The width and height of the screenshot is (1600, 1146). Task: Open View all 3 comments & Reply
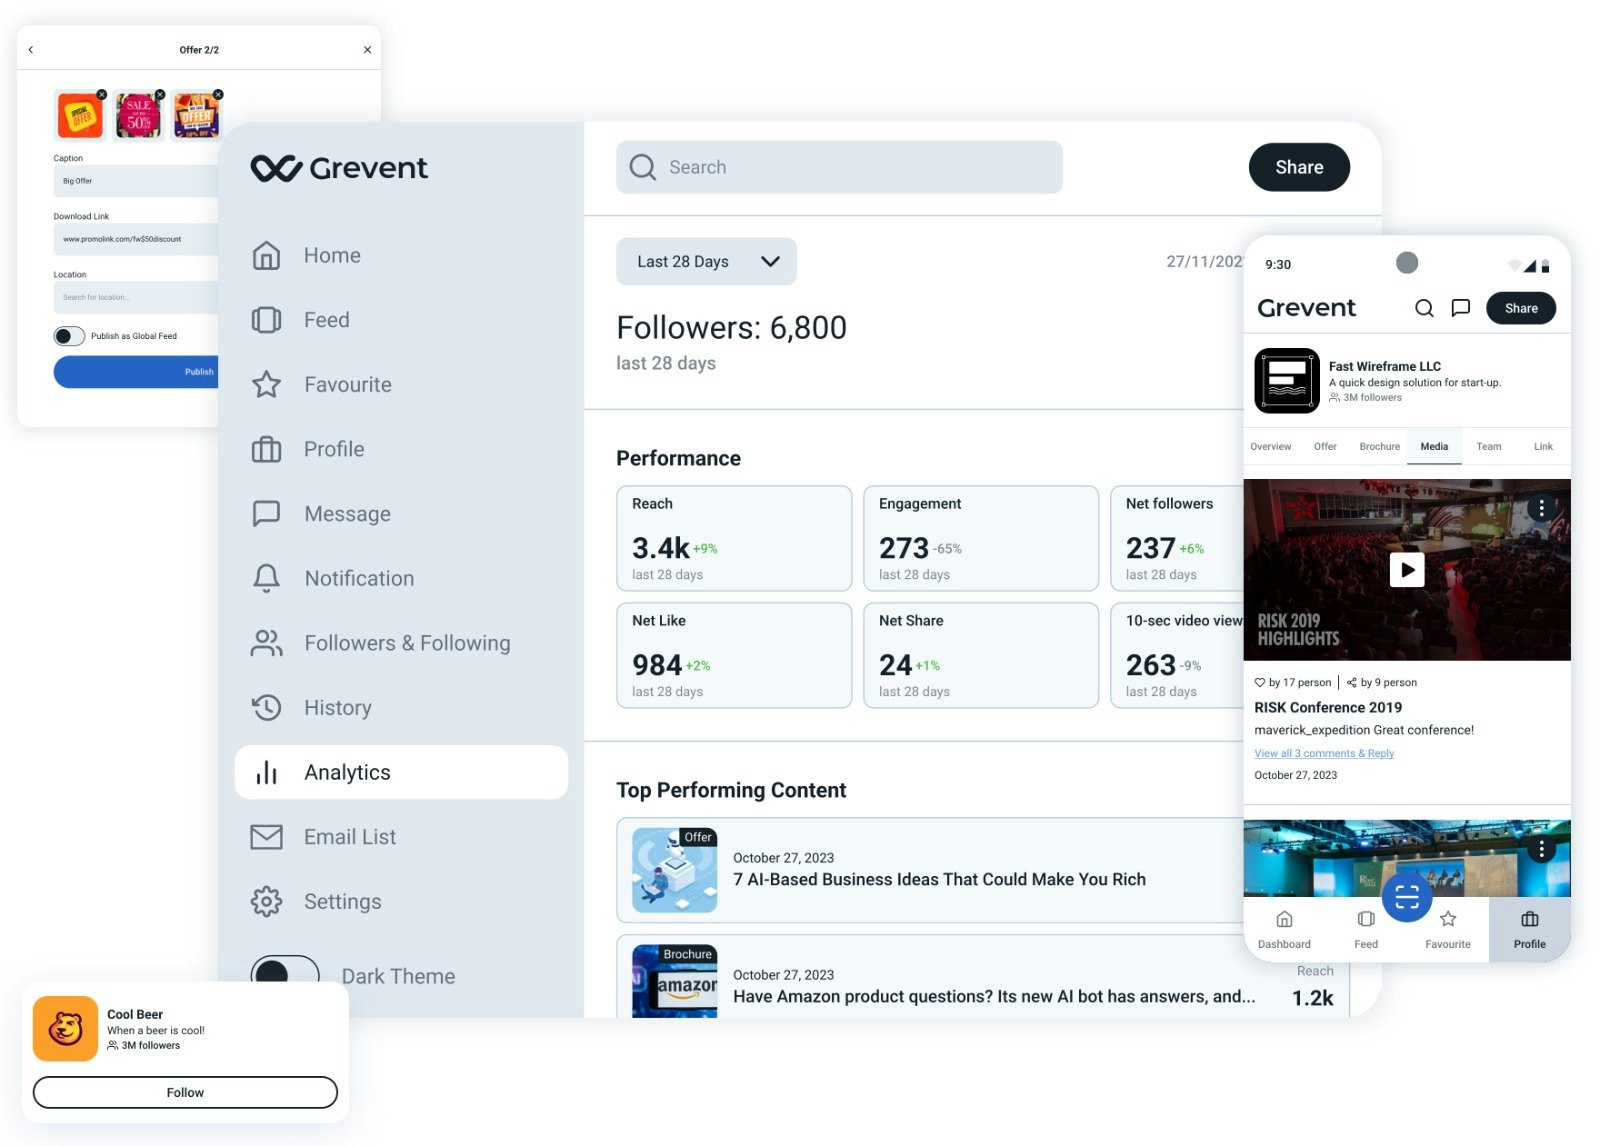pyautogui.click(x=1324, y=754)
